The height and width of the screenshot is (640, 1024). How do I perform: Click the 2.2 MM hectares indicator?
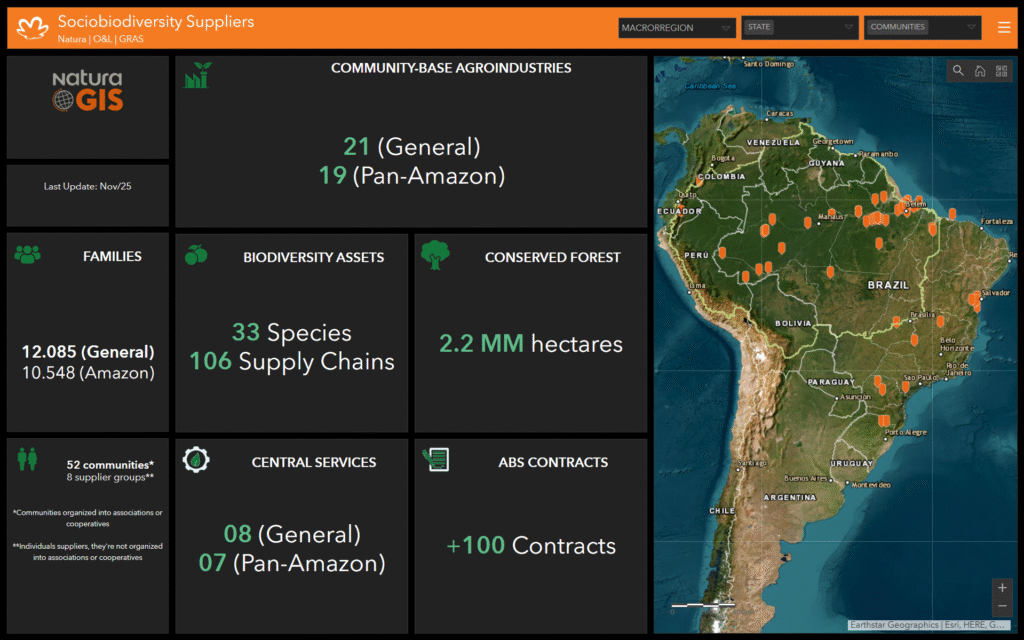pyautogui.click(x=530, y=344)
